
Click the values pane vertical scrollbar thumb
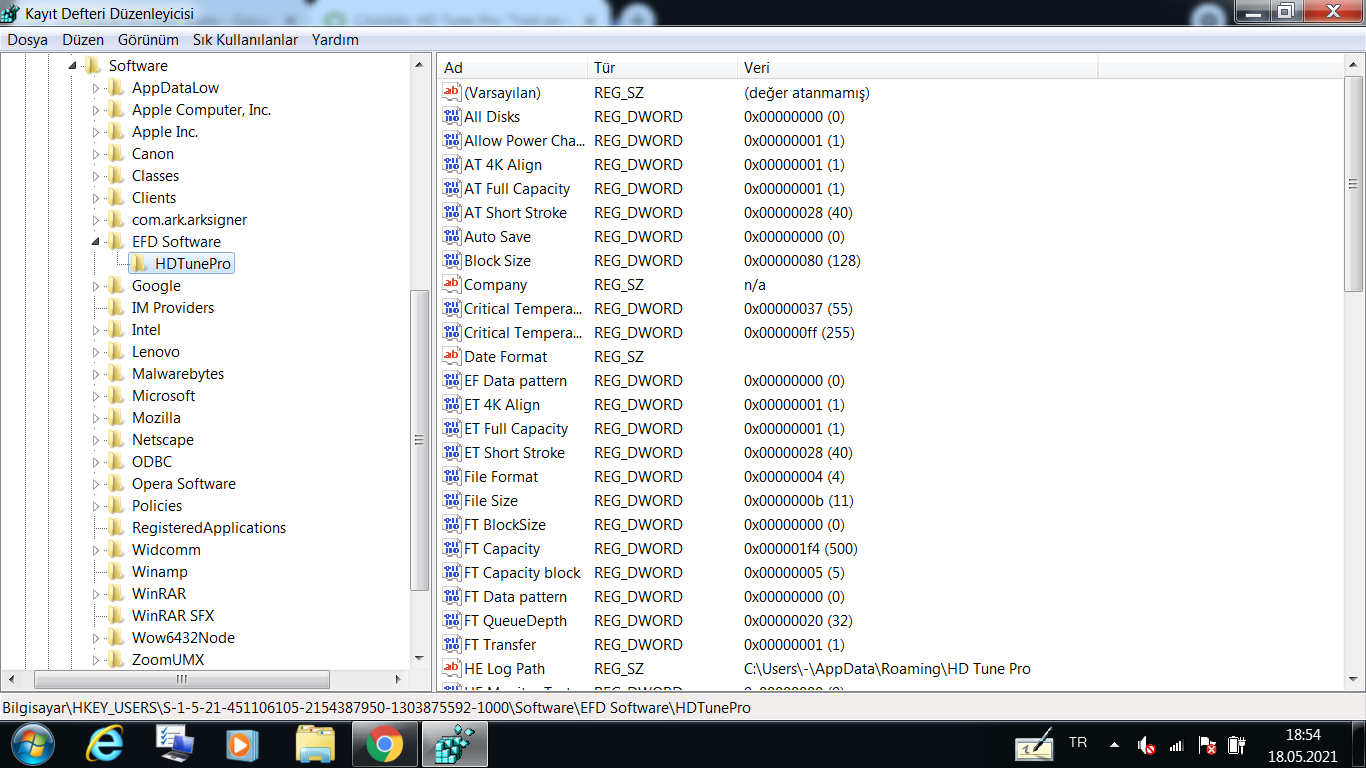click(1354, 184)
